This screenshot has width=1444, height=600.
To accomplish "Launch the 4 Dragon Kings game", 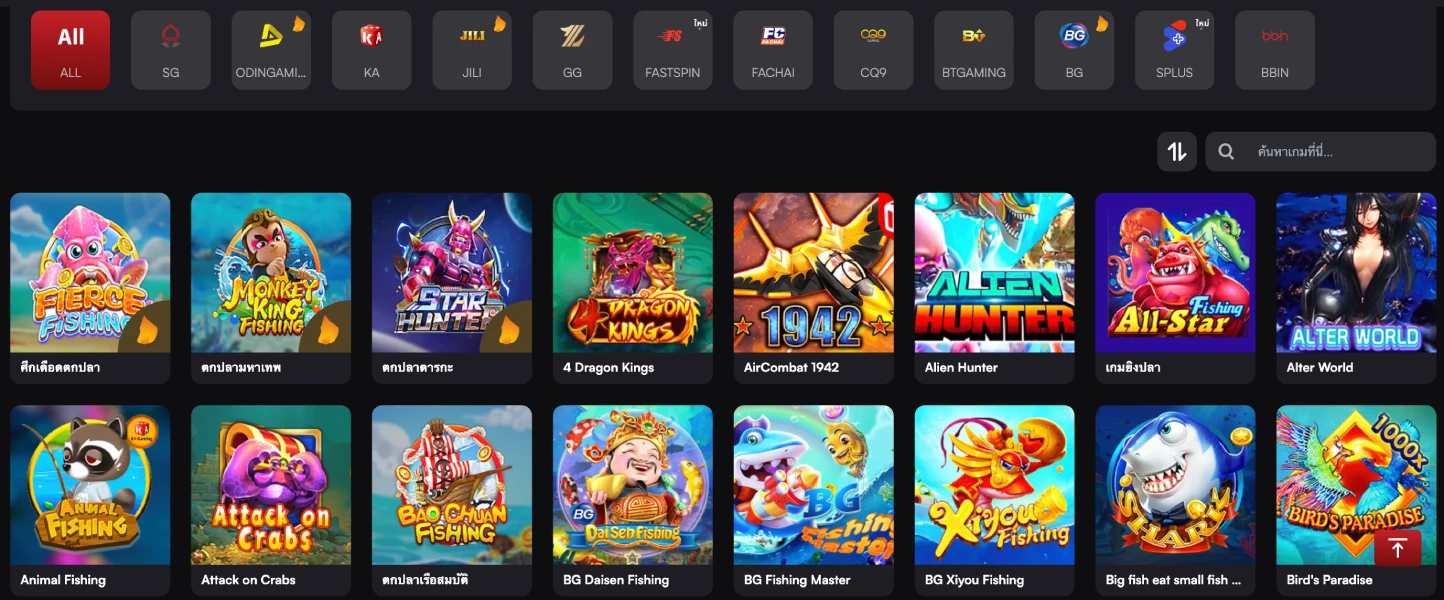I will pos(633,272).
